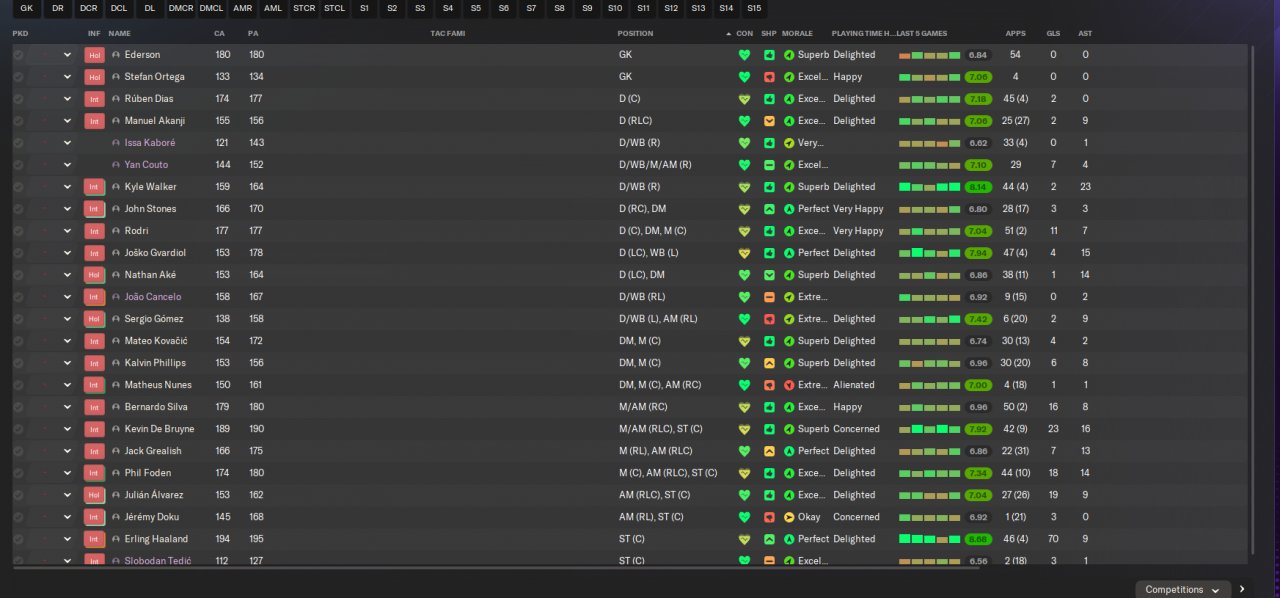Click Julián Álvarez's Hol status badge
The image size is (1280, 598).
(95, 495)
